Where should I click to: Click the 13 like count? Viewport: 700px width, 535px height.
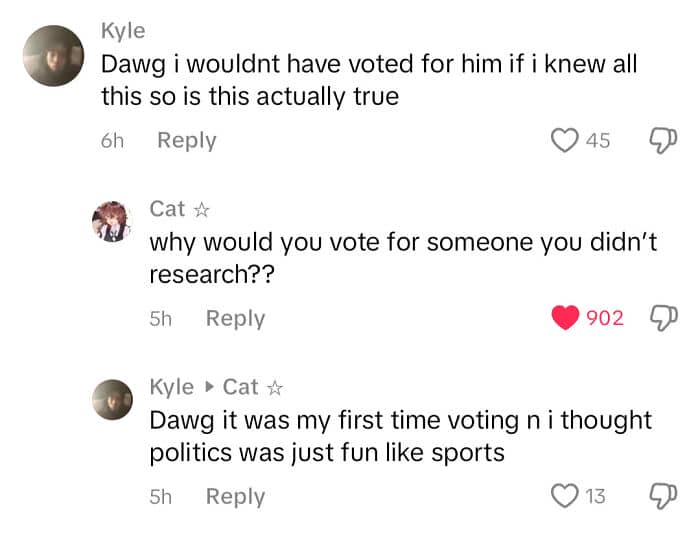[x=595, y=496]
